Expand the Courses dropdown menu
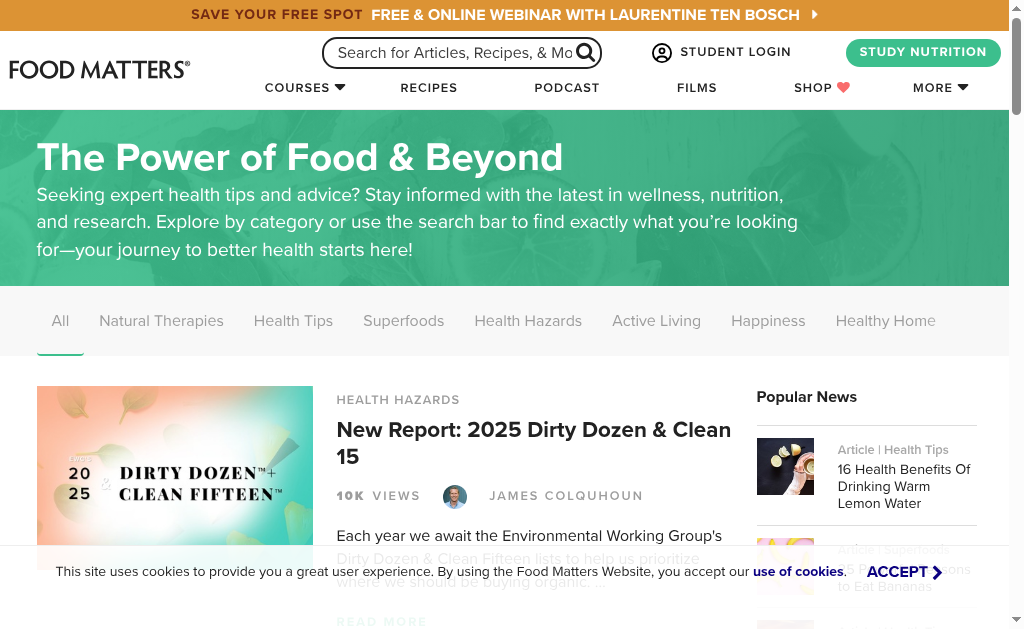Viewport: 1024px width, 629px height. [x=304, y=88]
